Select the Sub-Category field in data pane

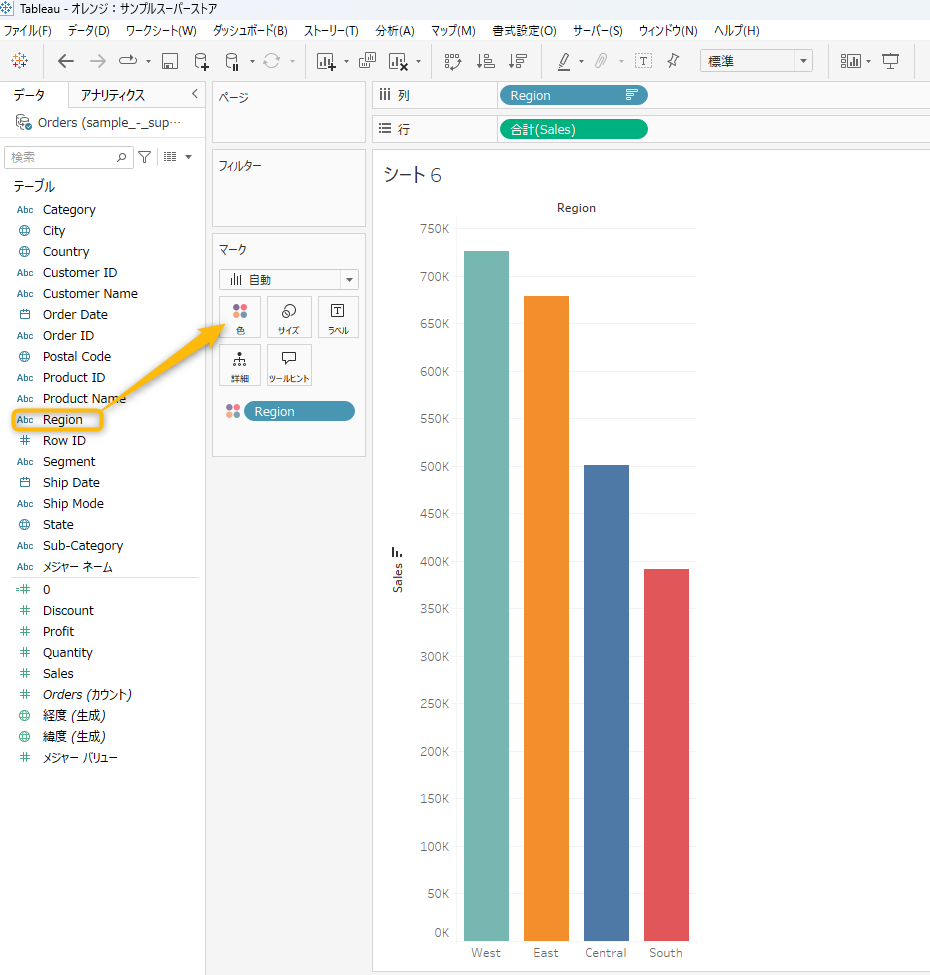point(82,546)
